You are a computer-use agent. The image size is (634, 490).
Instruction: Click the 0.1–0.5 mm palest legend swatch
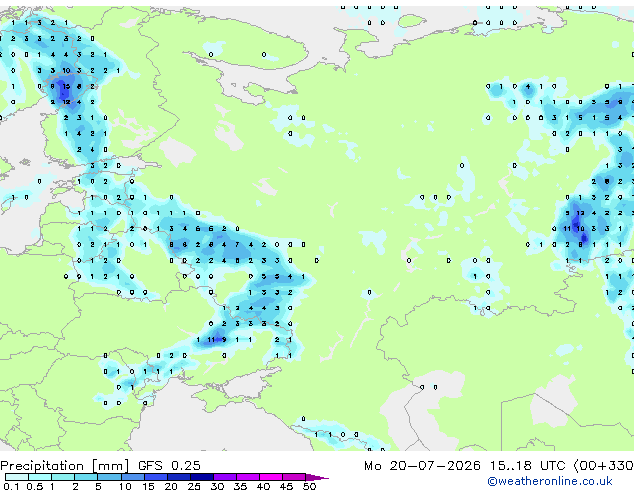17,477
